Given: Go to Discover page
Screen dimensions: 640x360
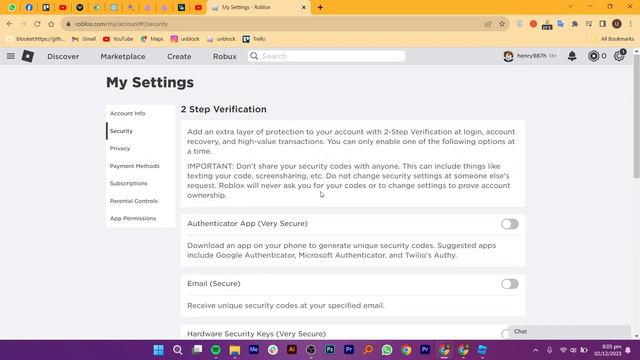Looking at the screenshot, I should [63, 56].
